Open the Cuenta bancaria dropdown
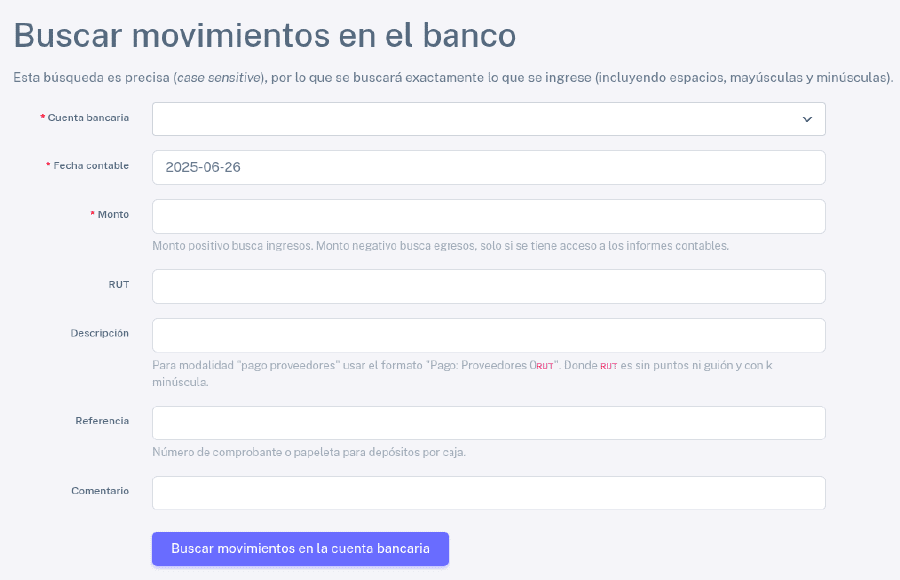This screenshot has width=900, height=580. pyautogui.click(x=488, y=119)
